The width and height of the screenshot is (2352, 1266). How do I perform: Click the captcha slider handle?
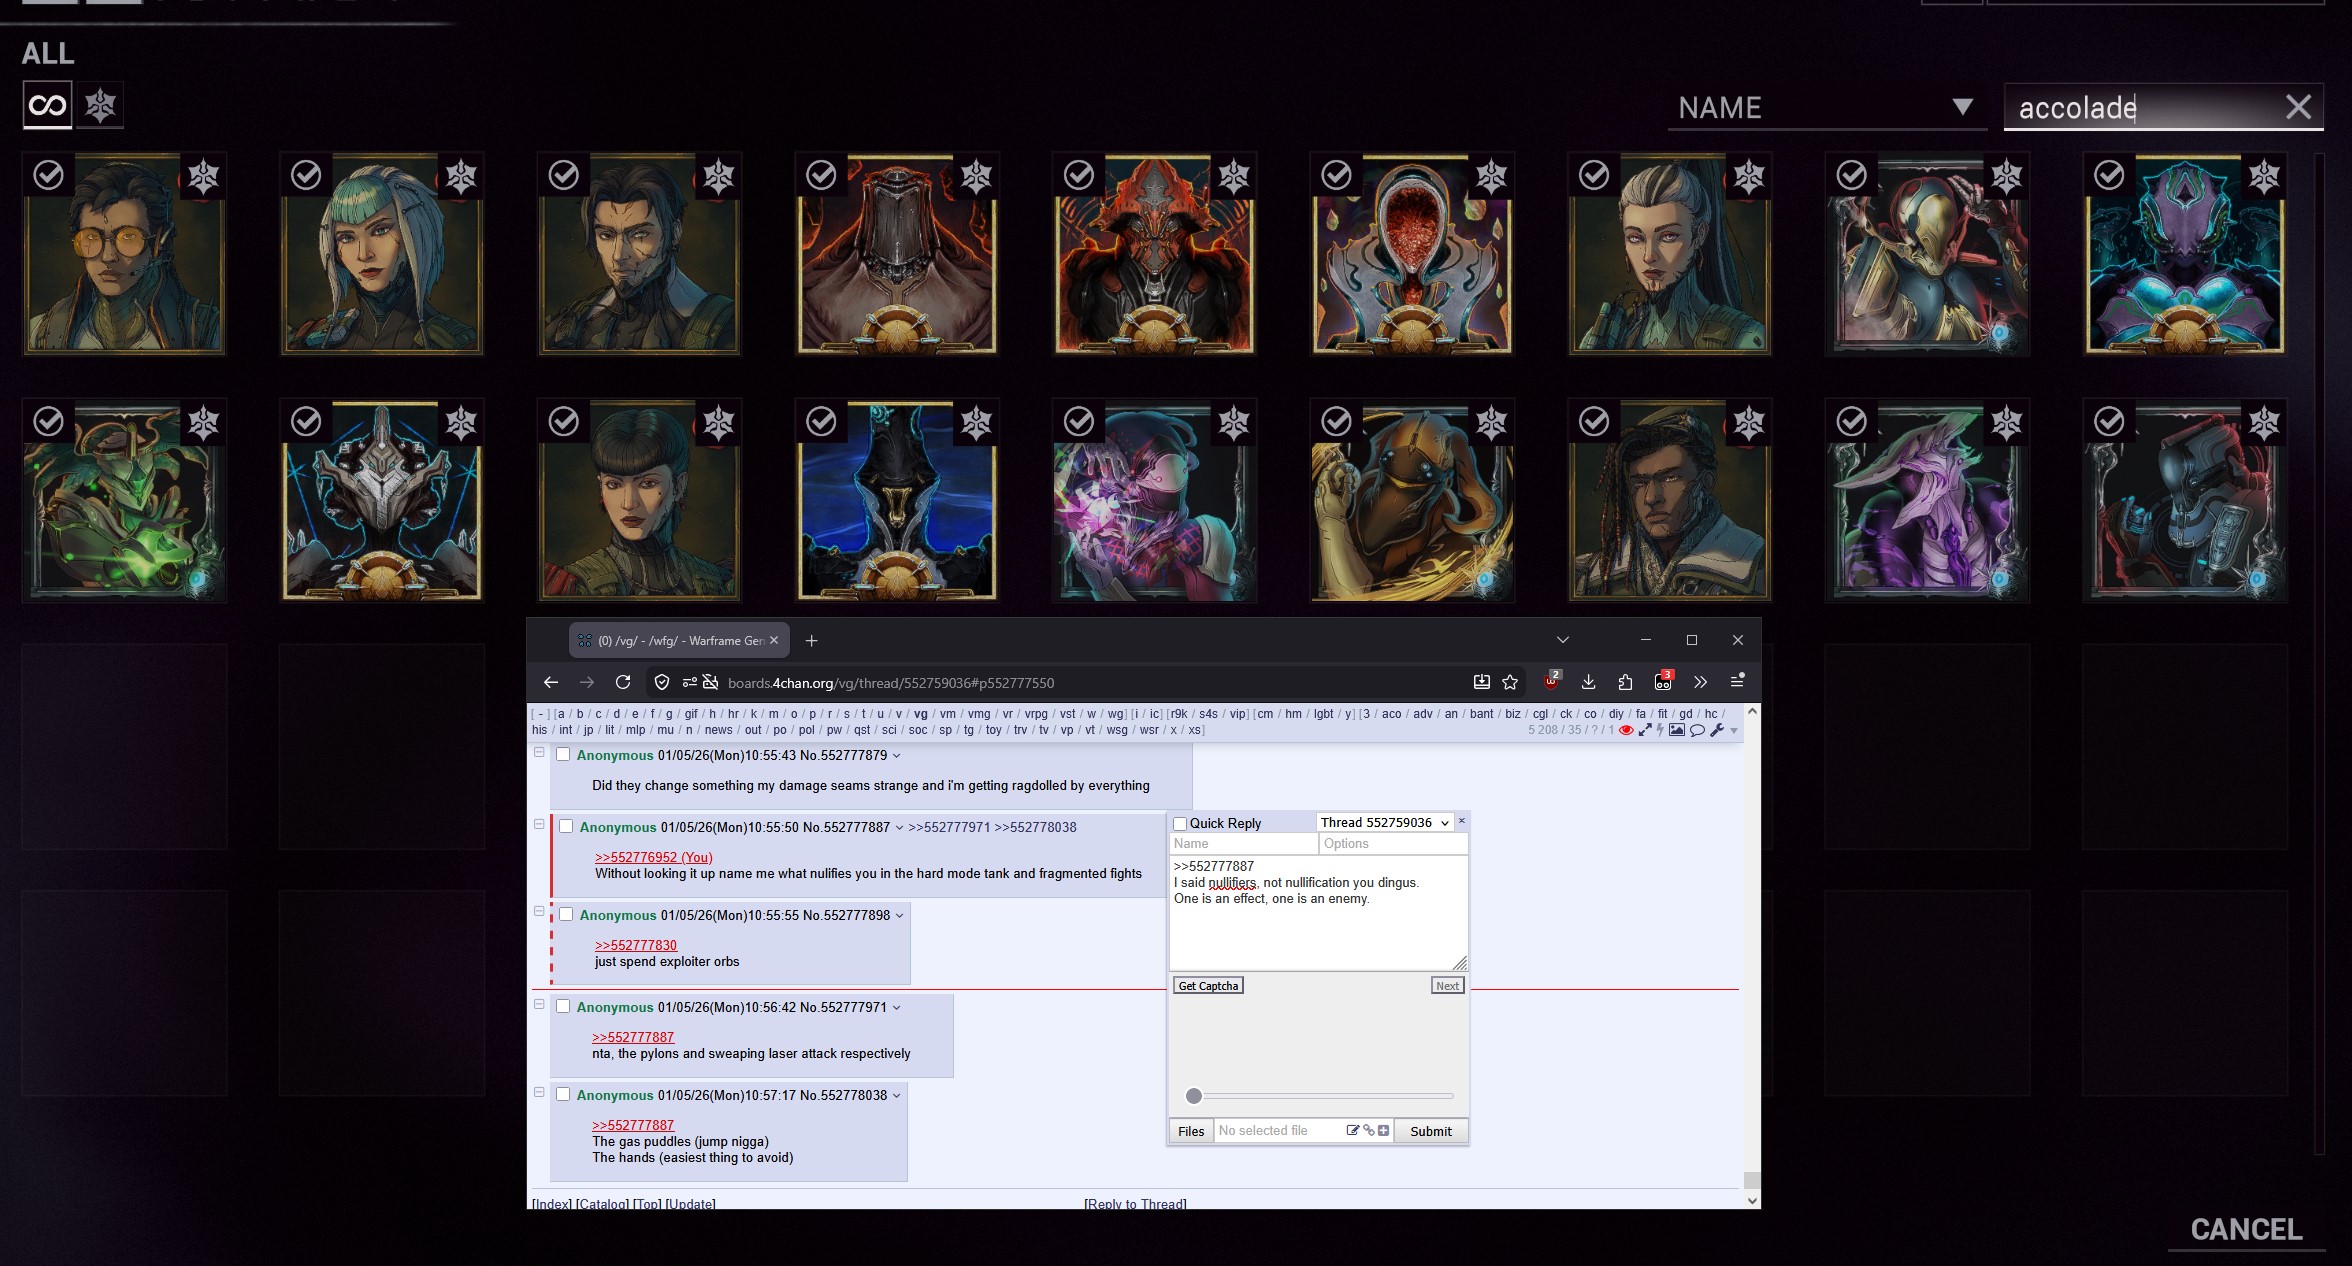(1193, 1096)
